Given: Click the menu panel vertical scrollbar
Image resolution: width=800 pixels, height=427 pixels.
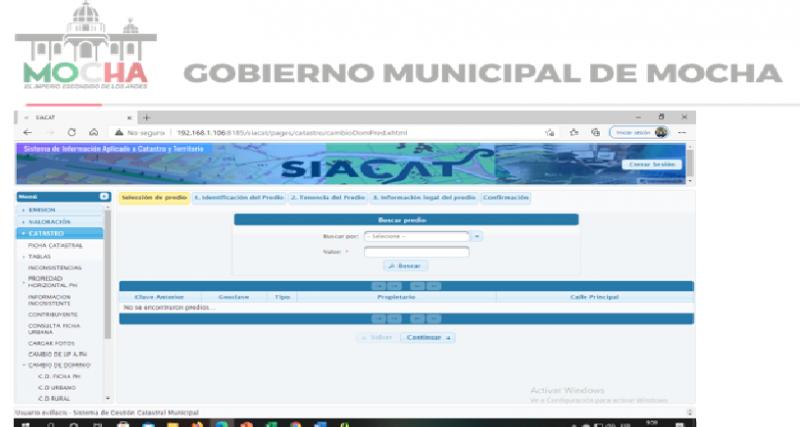Looking at the screenshot, I should pos(108,274).
